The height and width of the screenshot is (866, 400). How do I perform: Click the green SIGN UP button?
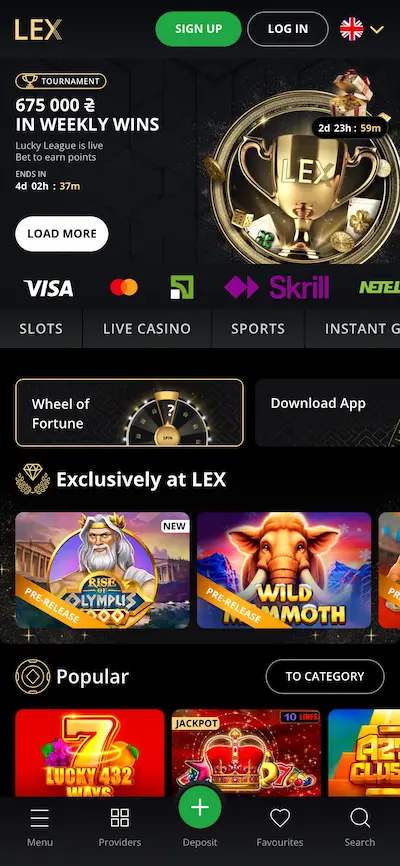198,29
